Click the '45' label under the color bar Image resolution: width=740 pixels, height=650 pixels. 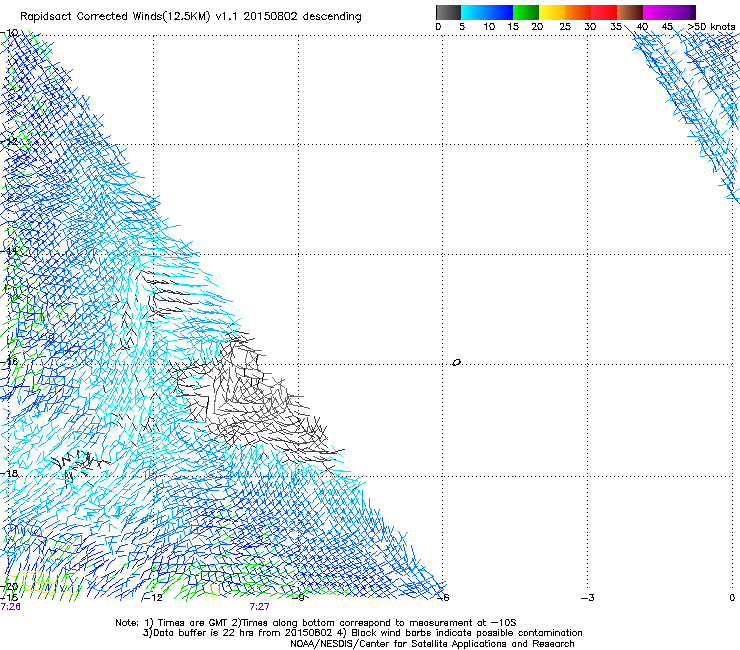[667, 27]
